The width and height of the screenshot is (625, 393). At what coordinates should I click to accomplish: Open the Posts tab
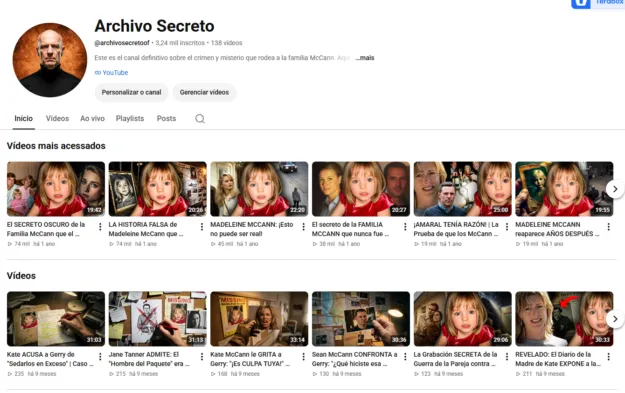(166, 118)
